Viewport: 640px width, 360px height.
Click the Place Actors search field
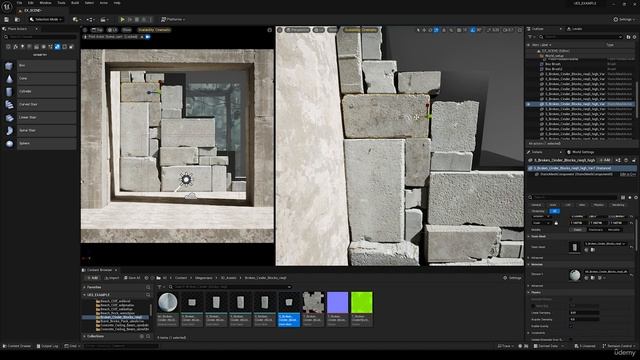coord(40,37)
